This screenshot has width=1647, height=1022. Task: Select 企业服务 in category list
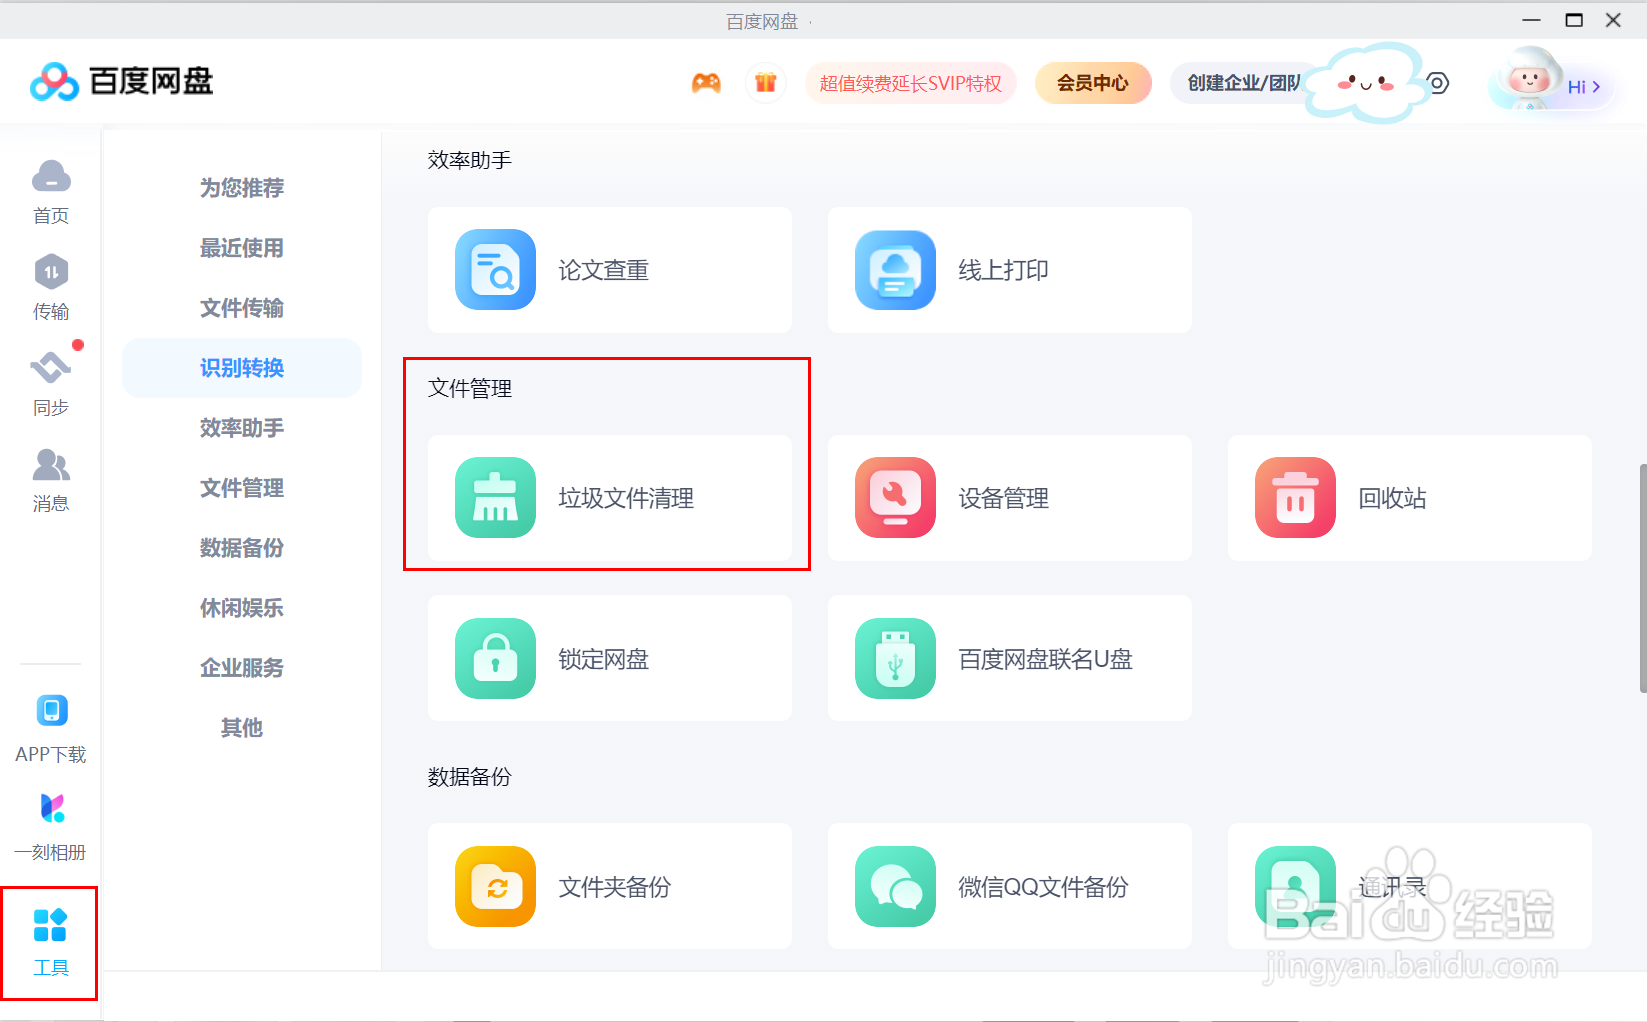pos(242,668)
